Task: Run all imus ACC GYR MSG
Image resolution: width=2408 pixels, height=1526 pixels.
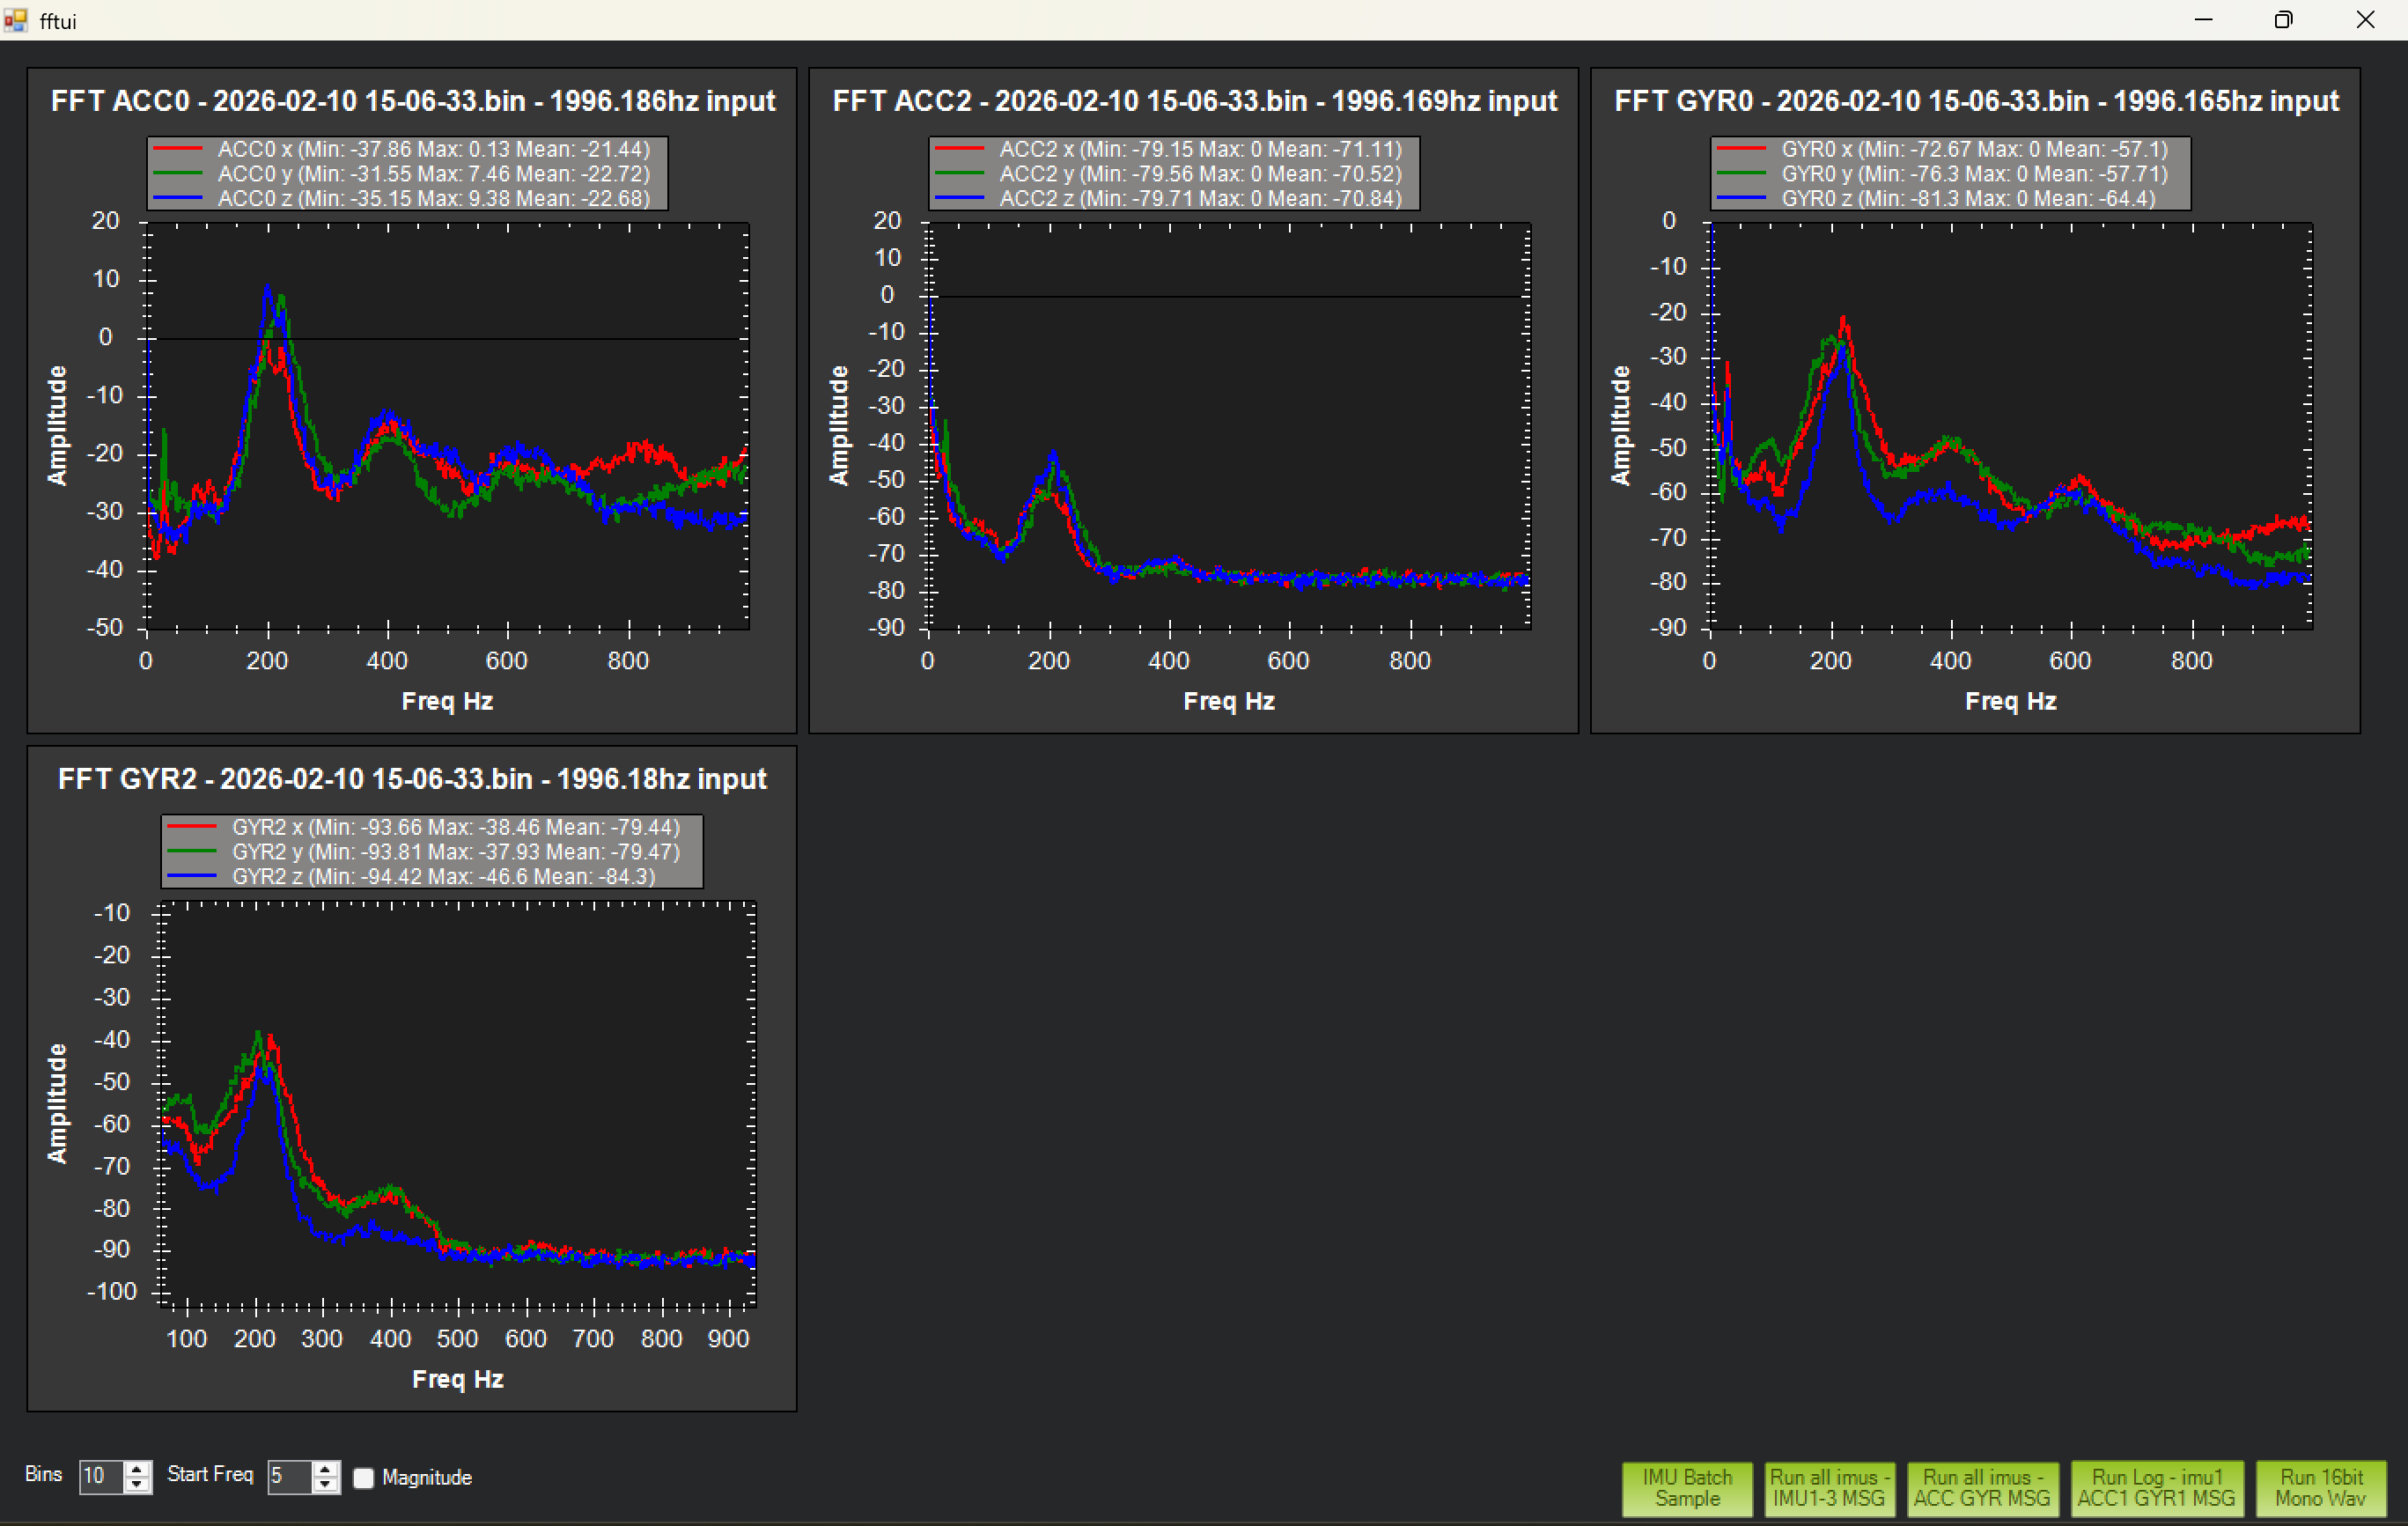Action: click(x=1981, y=1488)
